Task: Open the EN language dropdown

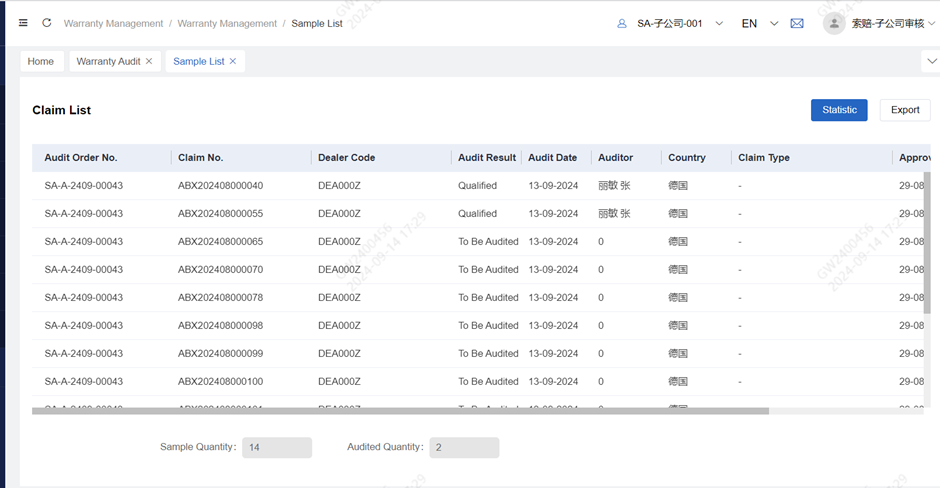Action: tap(774, 23)
